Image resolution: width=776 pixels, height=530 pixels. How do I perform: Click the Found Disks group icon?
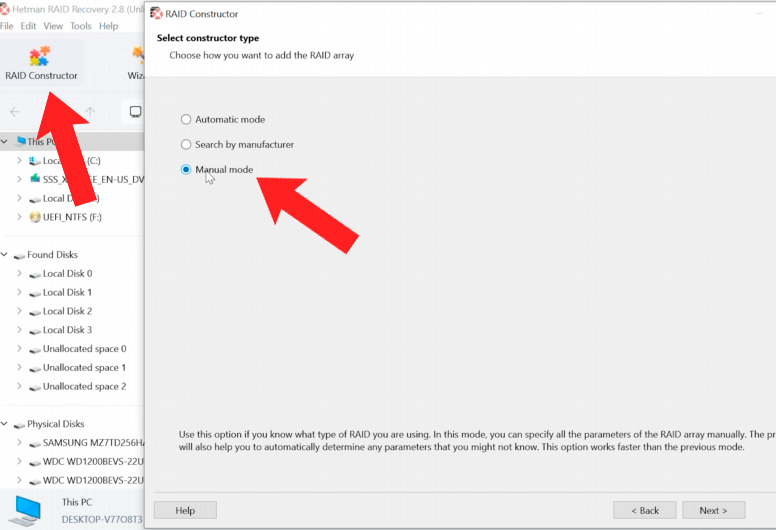coord(19,255)
